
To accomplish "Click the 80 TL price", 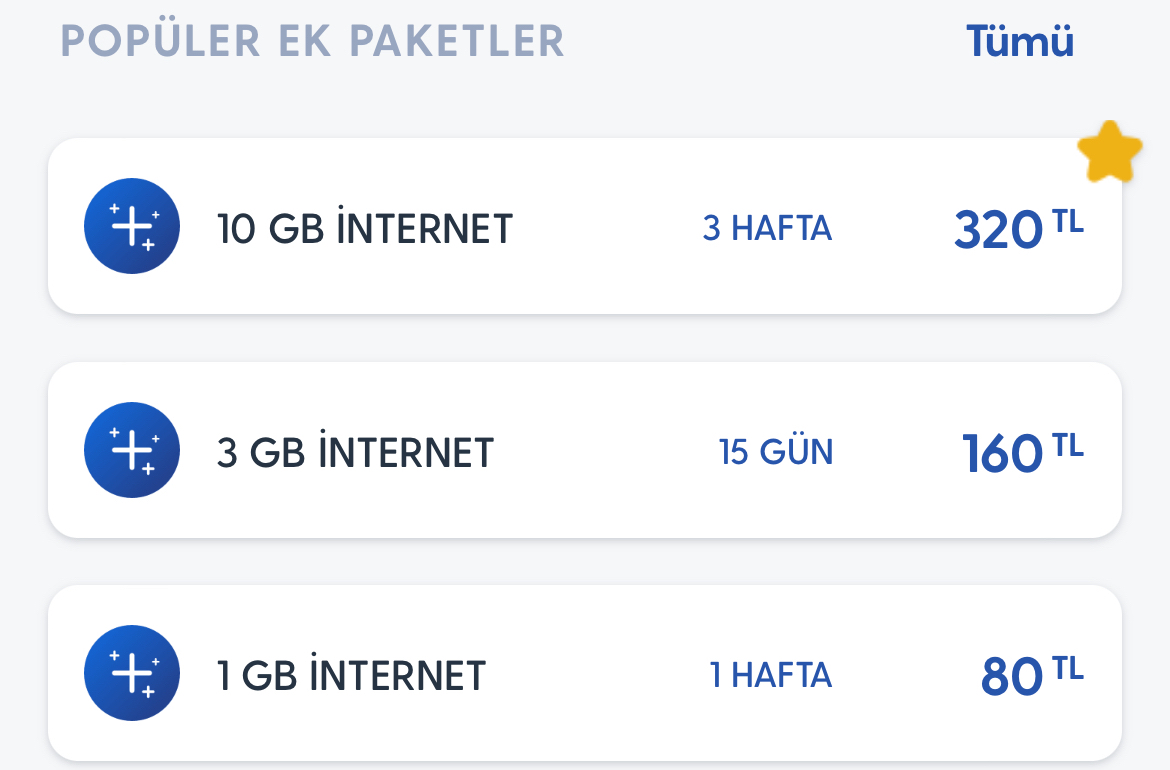I will [x=1032, y=675].
